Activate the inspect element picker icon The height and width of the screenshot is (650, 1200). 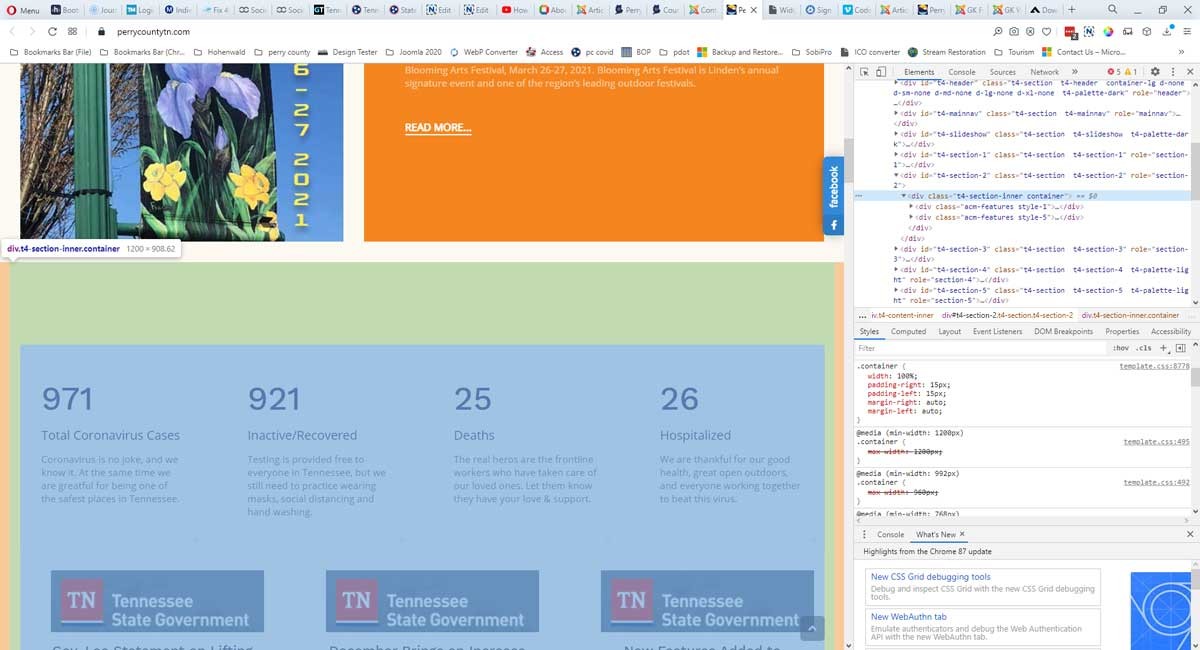865,72
